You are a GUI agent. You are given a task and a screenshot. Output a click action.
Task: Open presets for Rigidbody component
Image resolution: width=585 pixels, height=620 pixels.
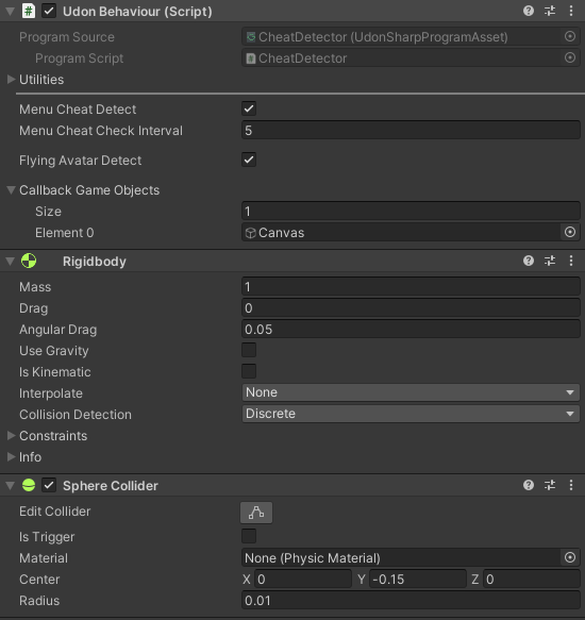(550, 261)
